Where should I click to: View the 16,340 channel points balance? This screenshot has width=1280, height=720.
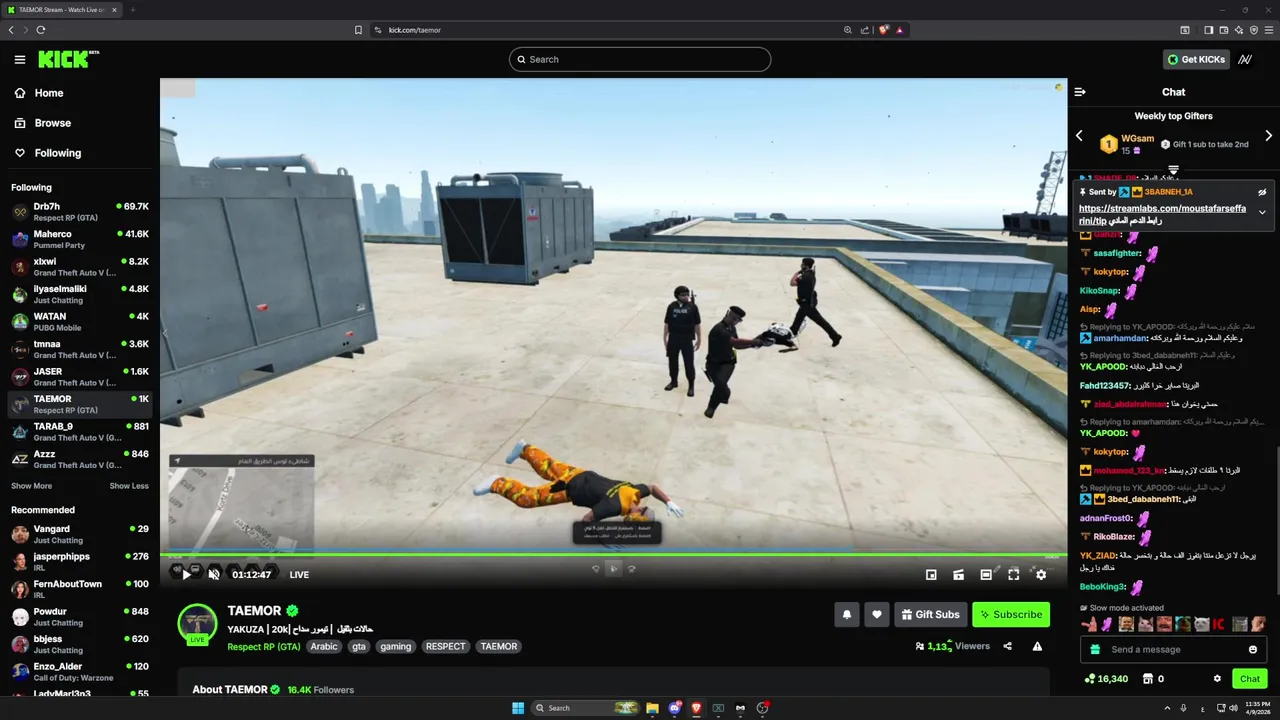click(x=1106, y=679)
